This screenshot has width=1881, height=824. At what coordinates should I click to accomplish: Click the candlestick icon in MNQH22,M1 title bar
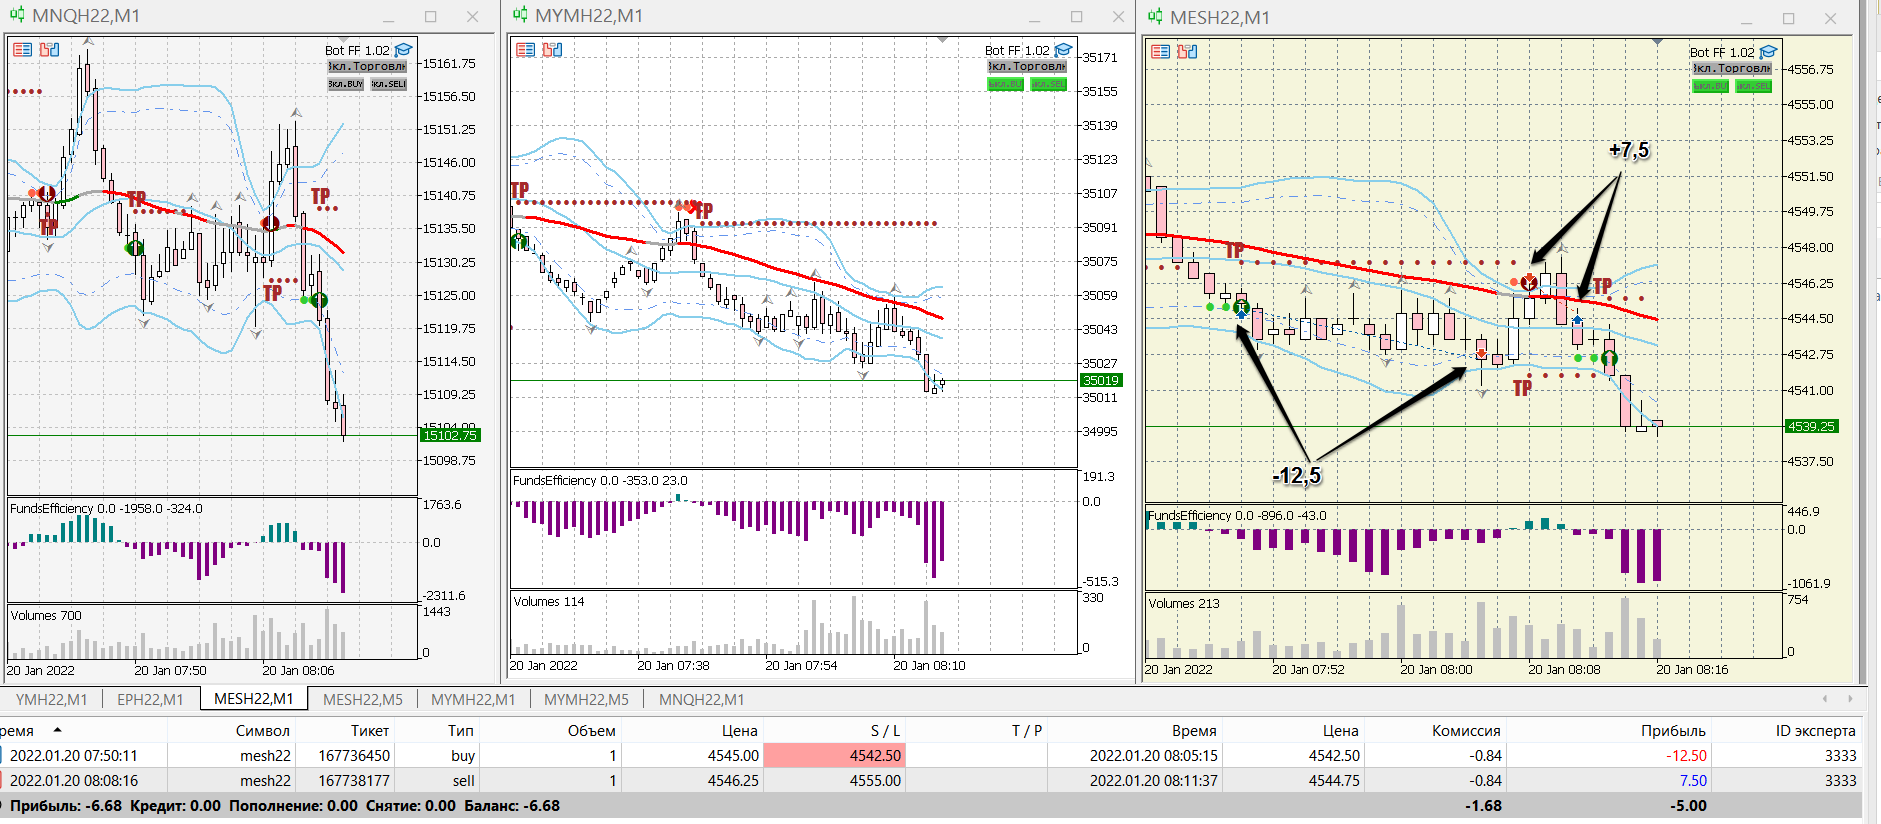(17, 15)
